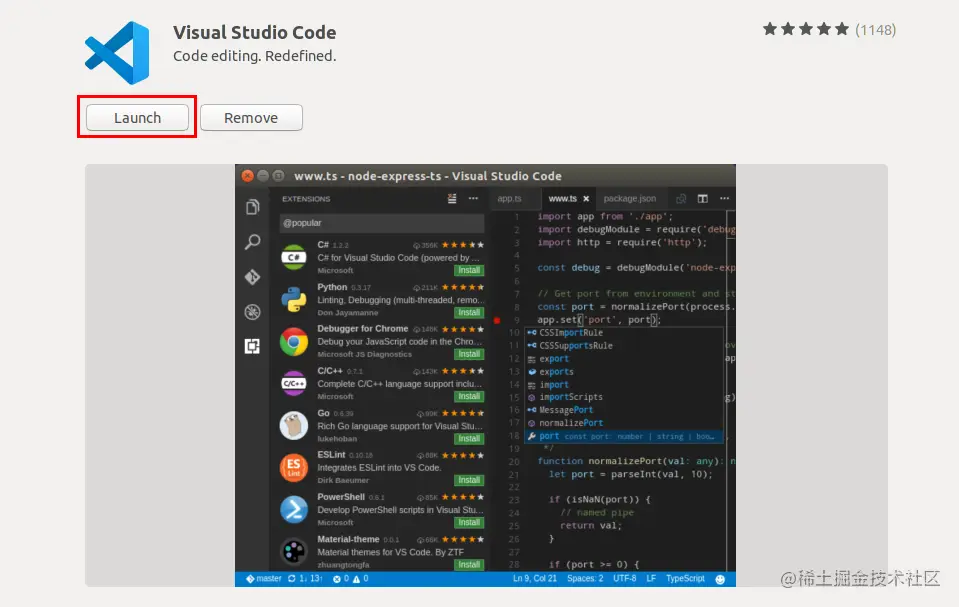
Task: Click the Debugger for Chrome extension icon
Action: click(294, 341)
